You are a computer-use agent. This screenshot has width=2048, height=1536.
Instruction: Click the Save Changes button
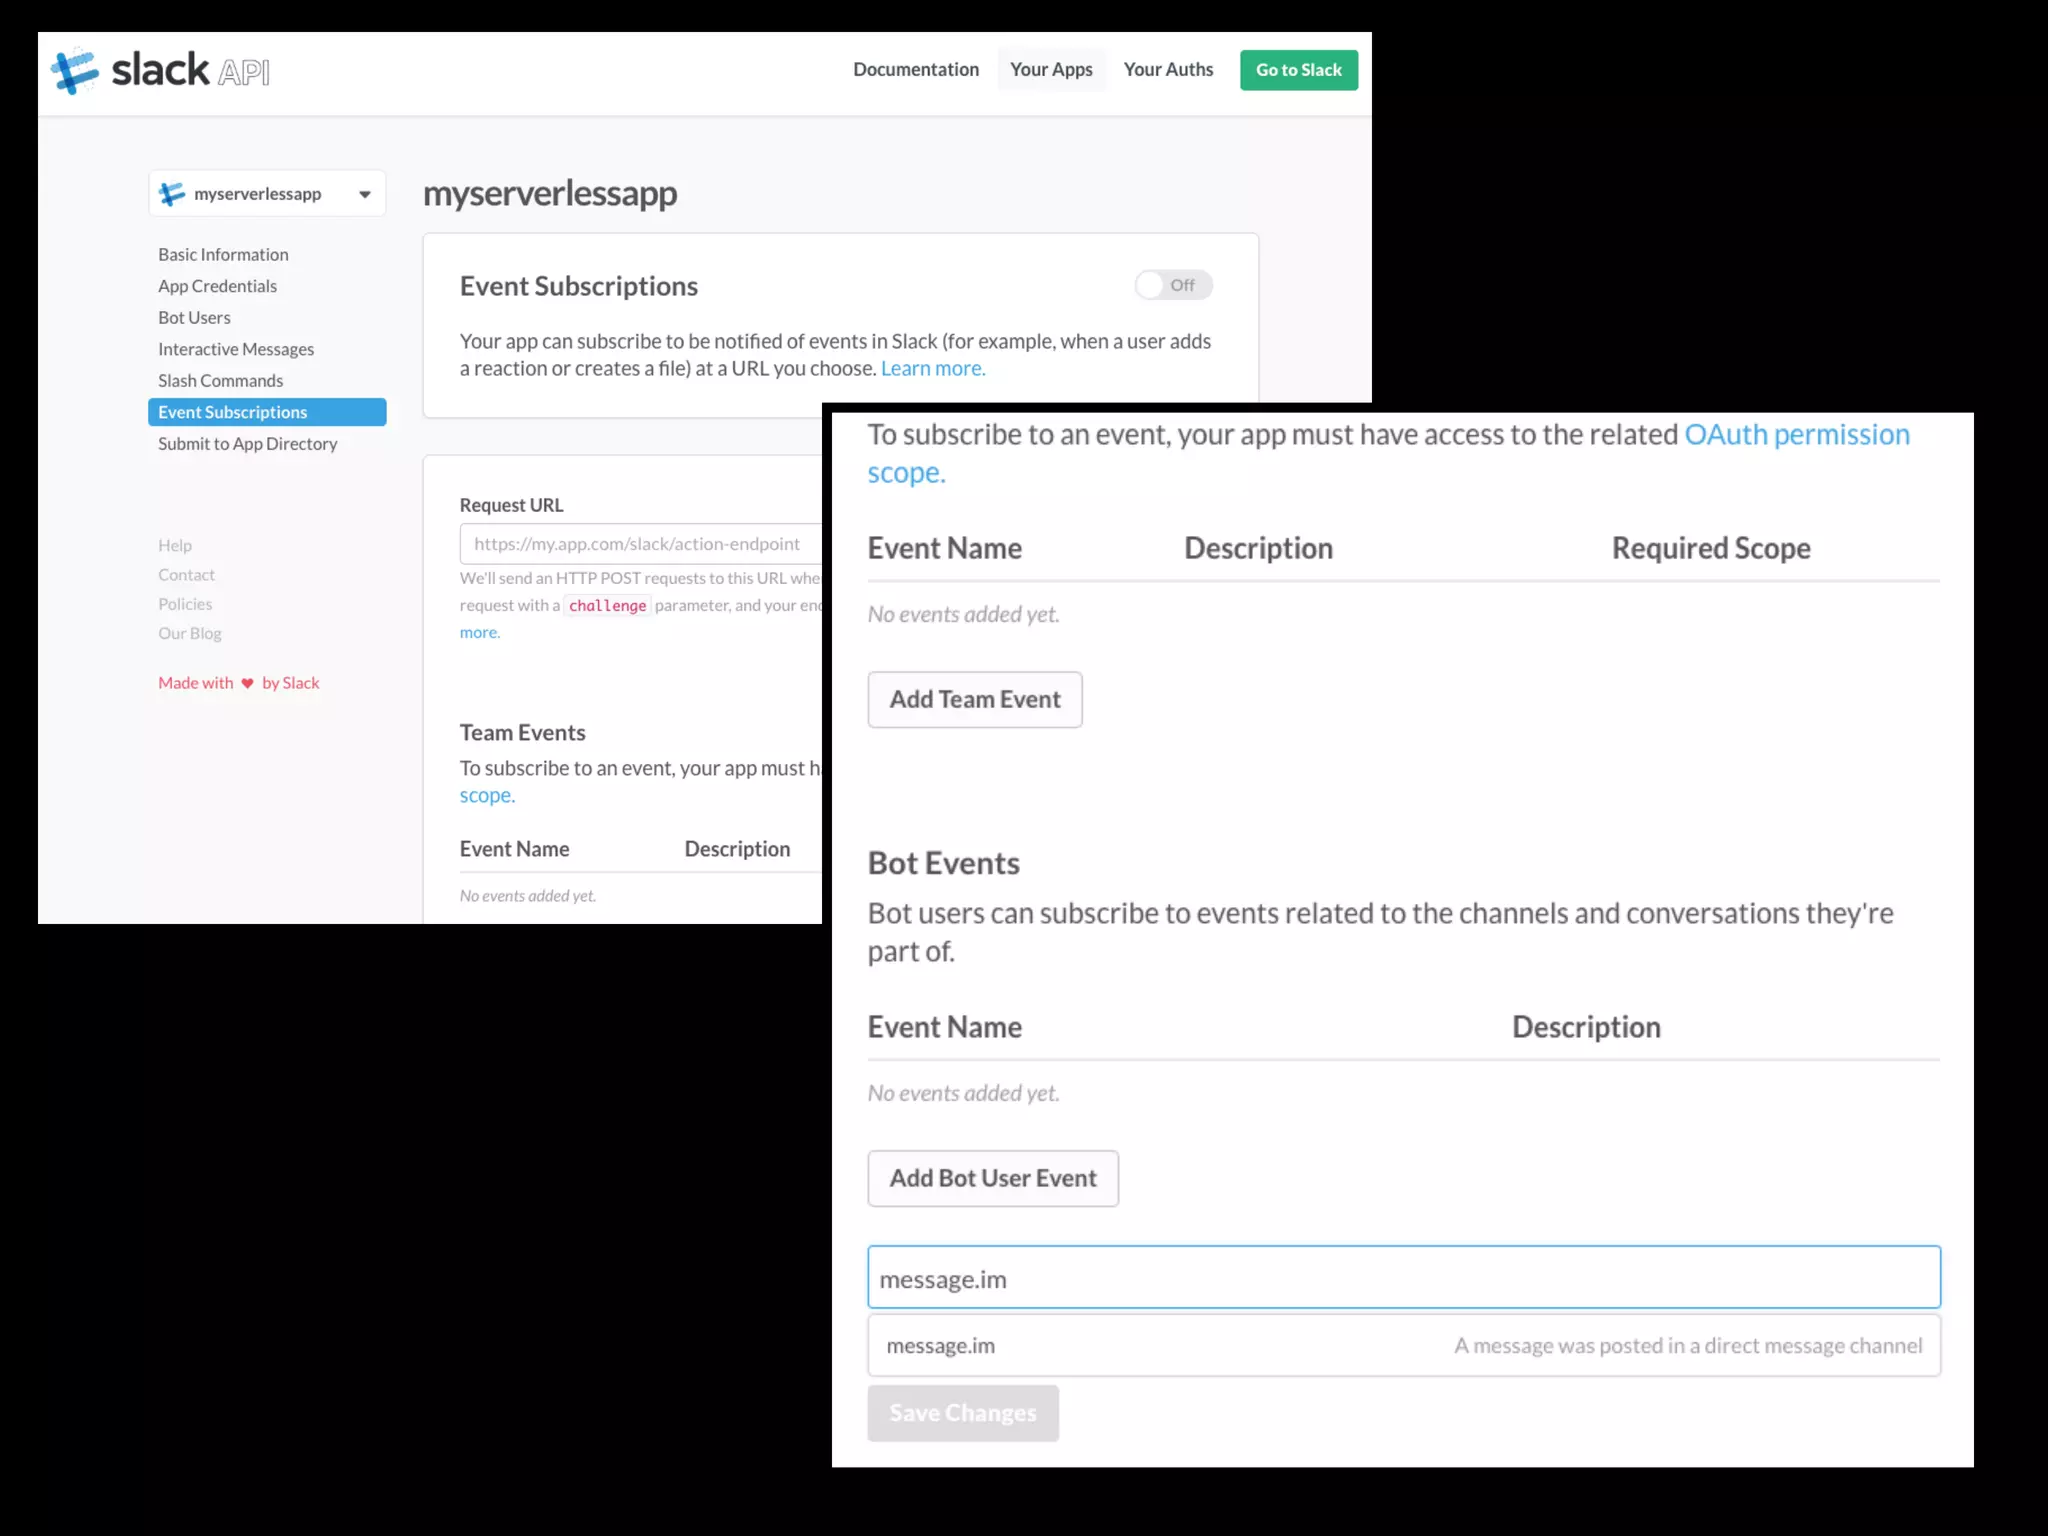[x=963, y=1413]
